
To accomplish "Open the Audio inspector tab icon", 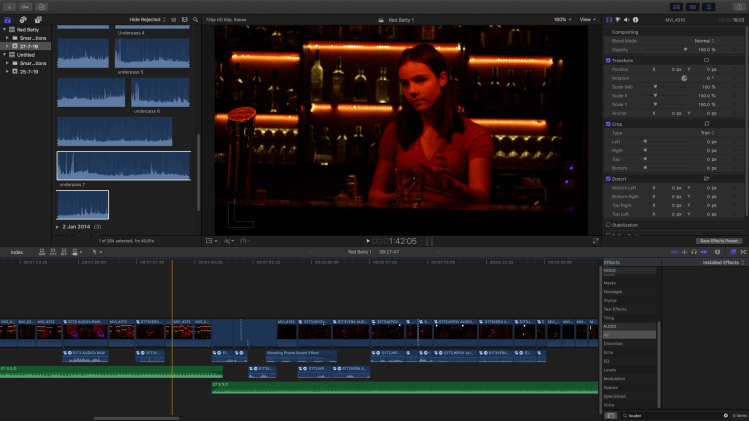I will pos(629,19).
